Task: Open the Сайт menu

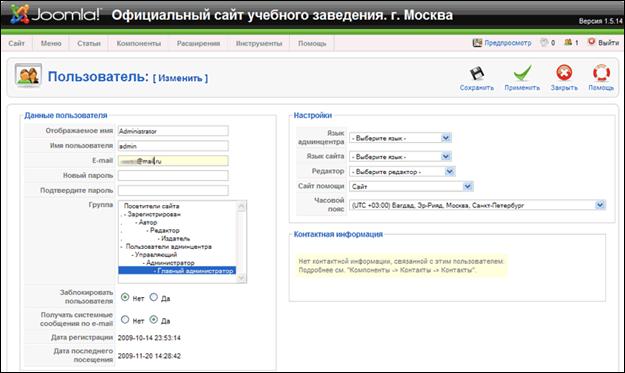Action: 16,43
